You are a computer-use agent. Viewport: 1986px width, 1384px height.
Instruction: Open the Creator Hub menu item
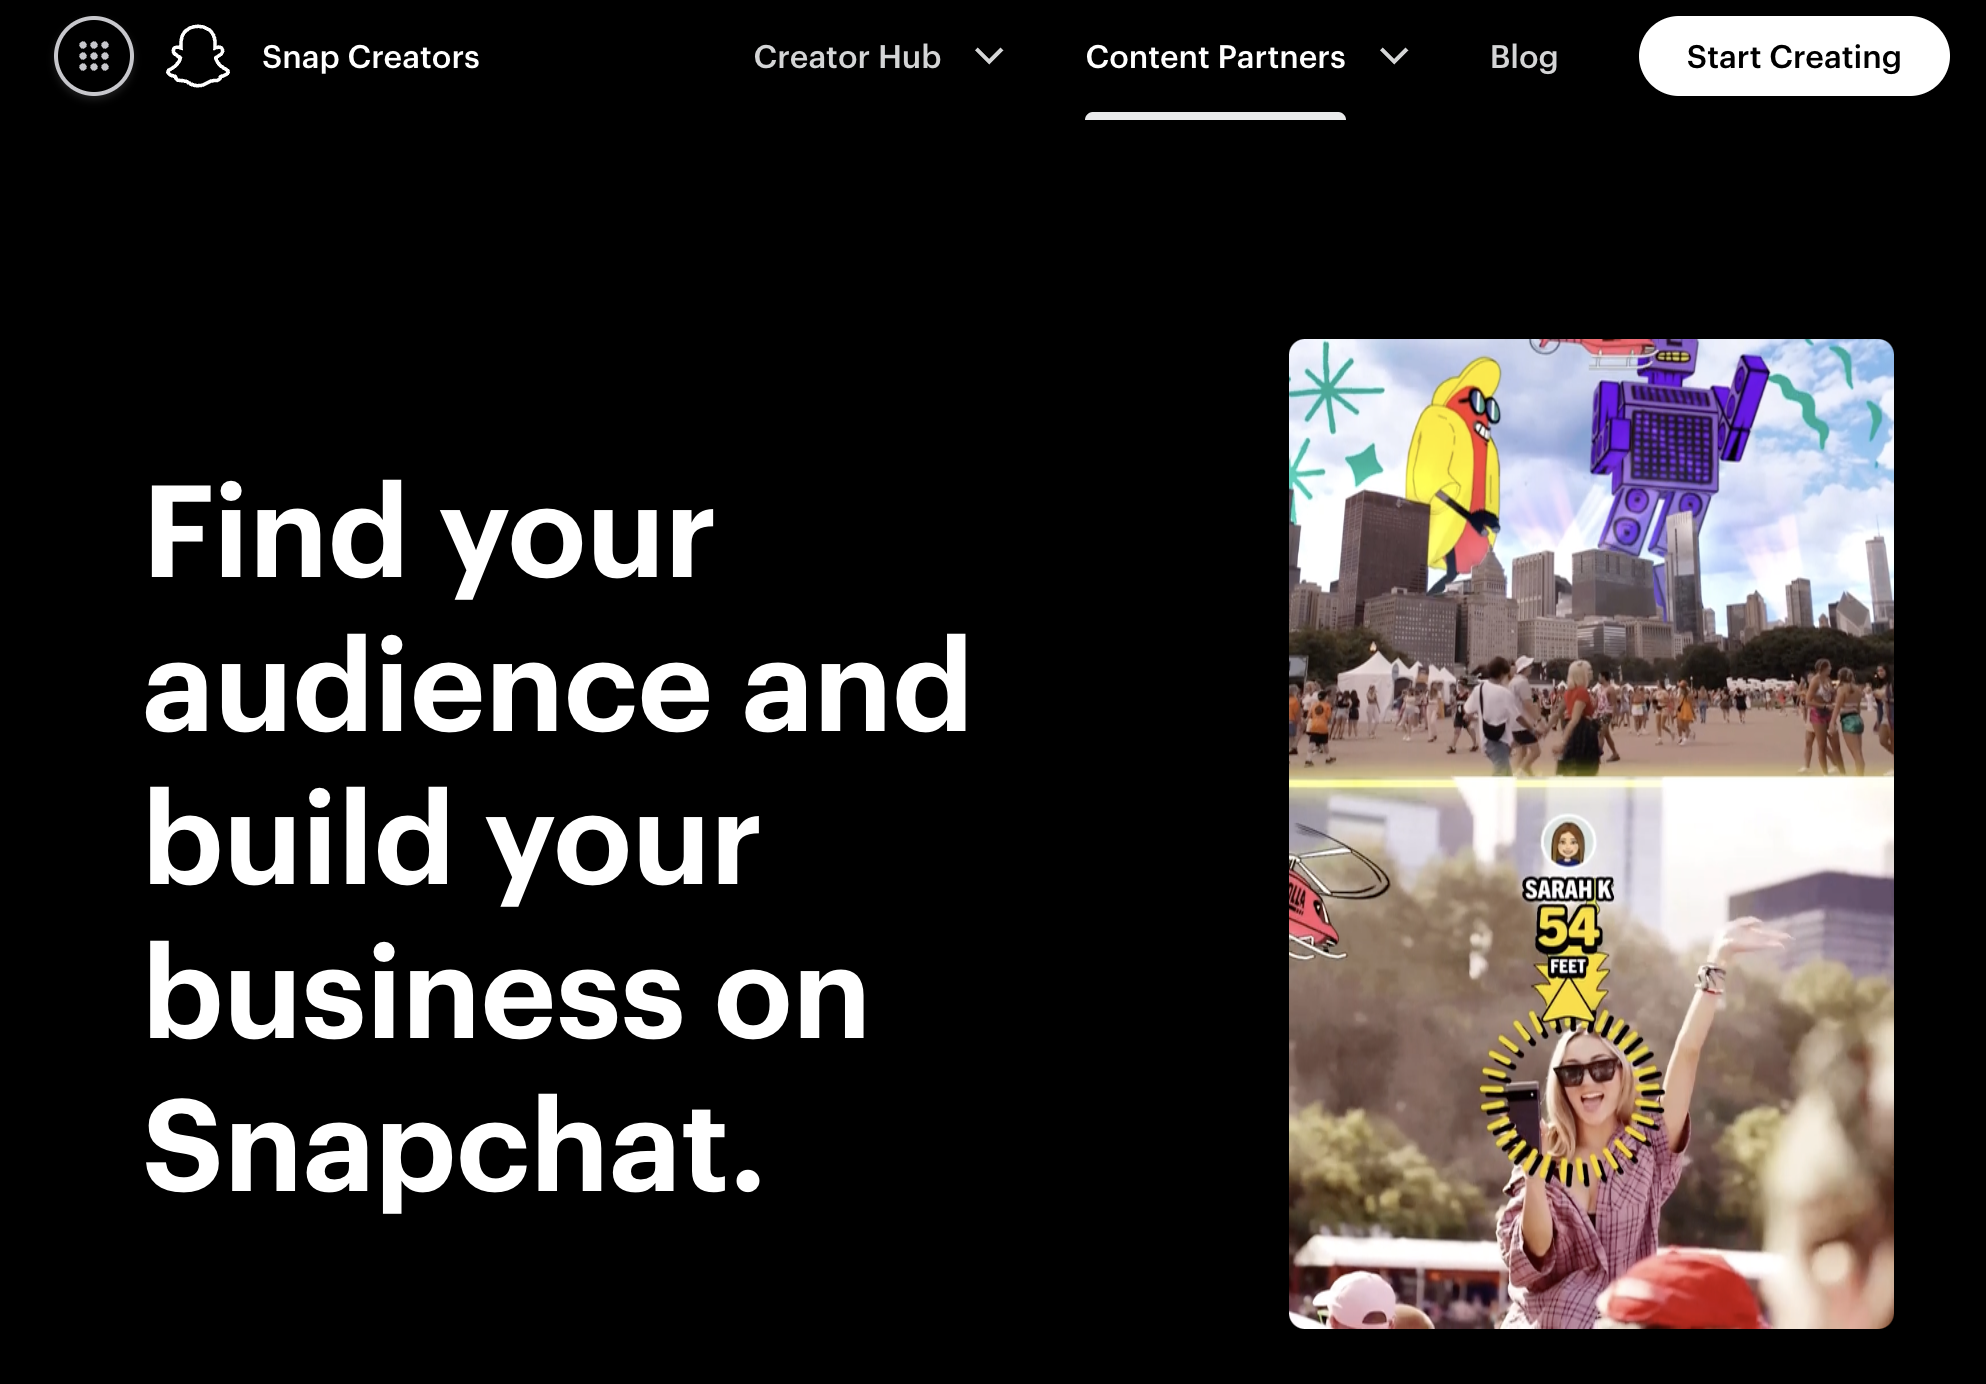[846, 57]
